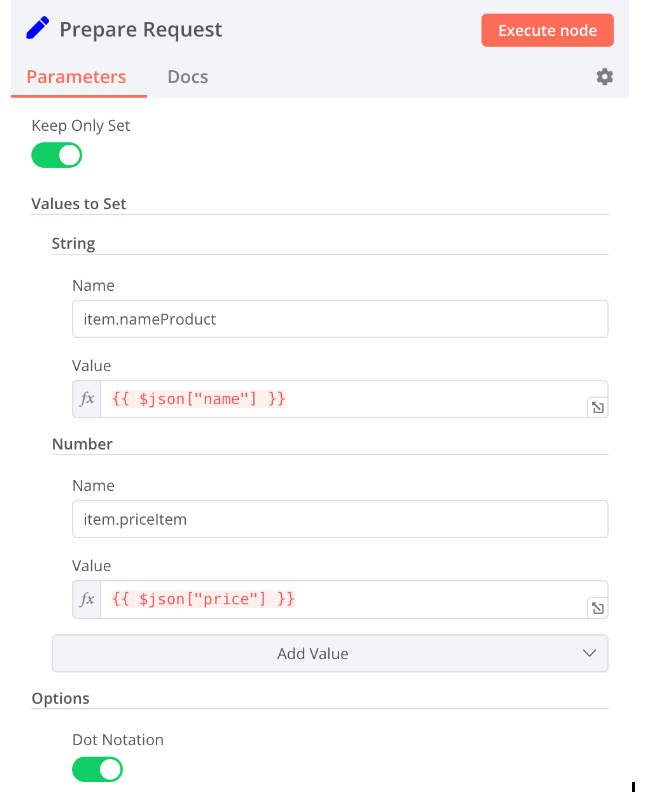Image resolution: width=657 pixels, height=792 pixels.
Task: Turn off the Dot Notation switch
Action: point(97,769)
